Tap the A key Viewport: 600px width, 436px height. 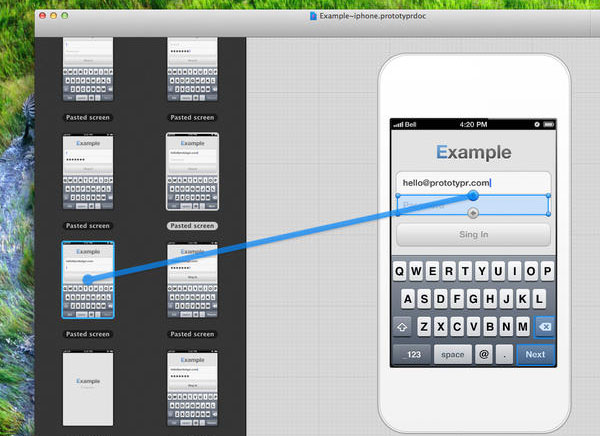[408, 299]
